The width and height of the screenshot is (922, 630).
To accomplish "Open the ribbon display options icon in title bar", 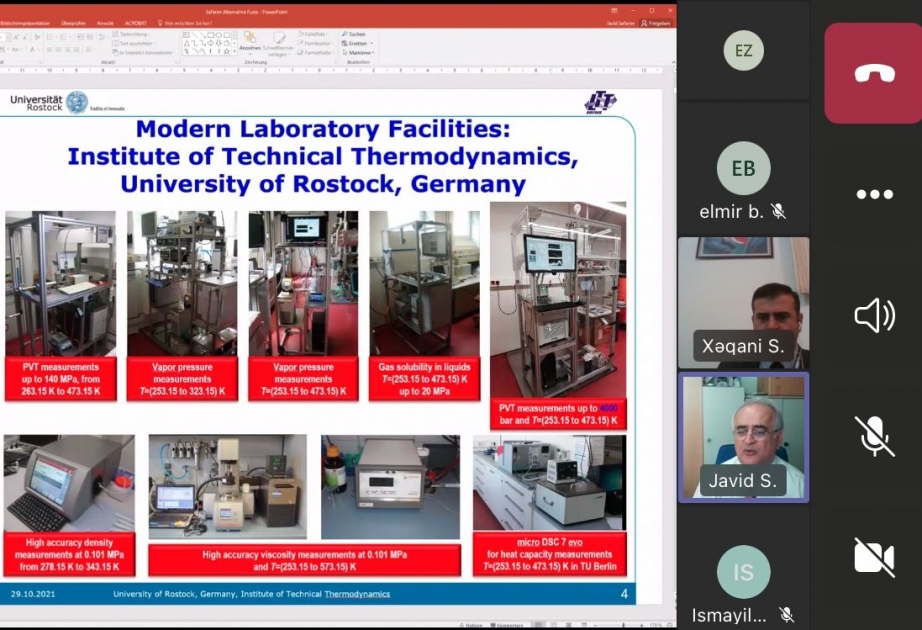I will click(614, 11).
